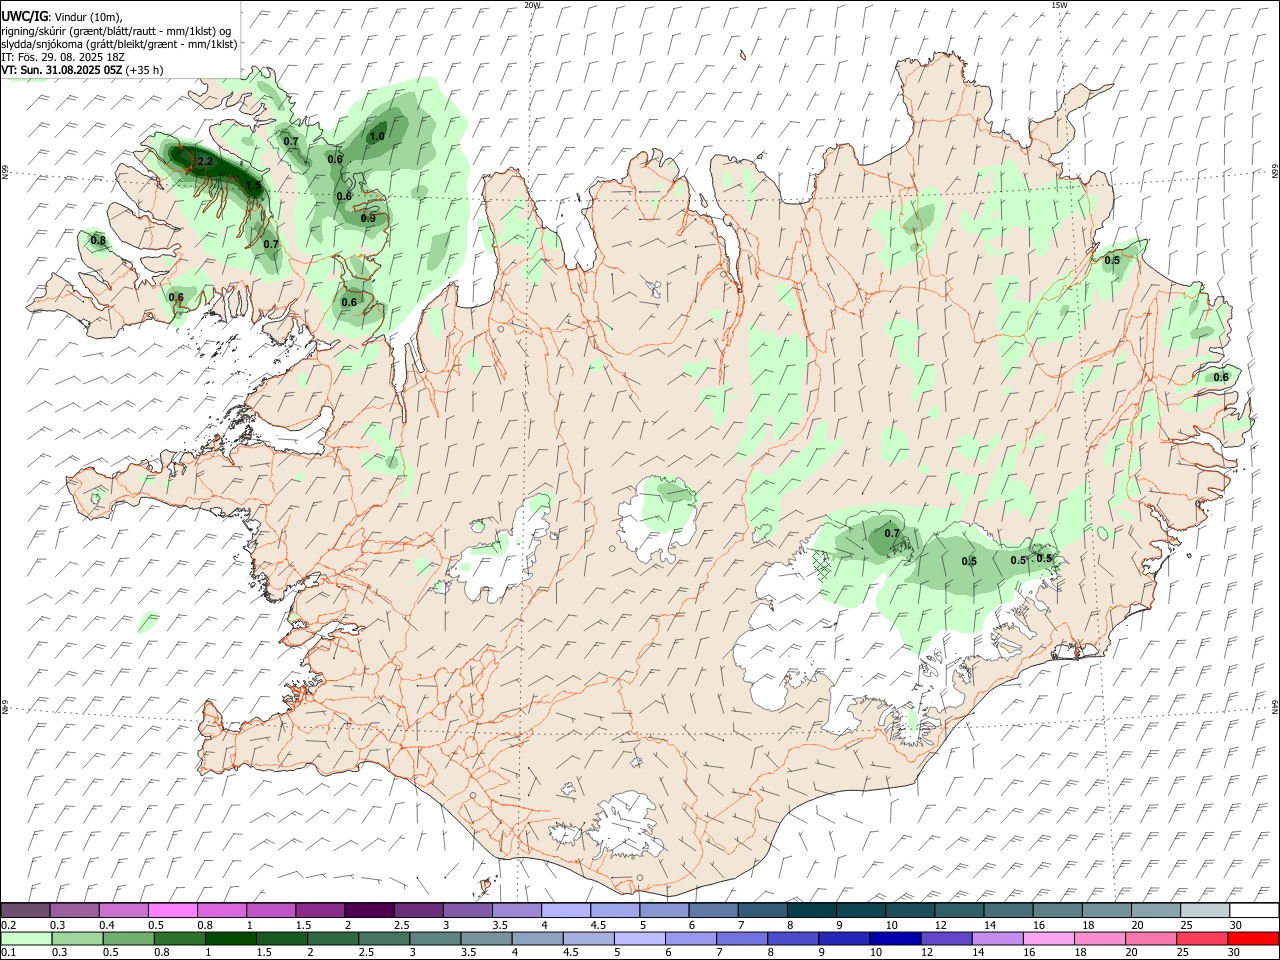Select the rain scale swatch labeled 25
The image size is (1280, 960).
click(1202, 938)
